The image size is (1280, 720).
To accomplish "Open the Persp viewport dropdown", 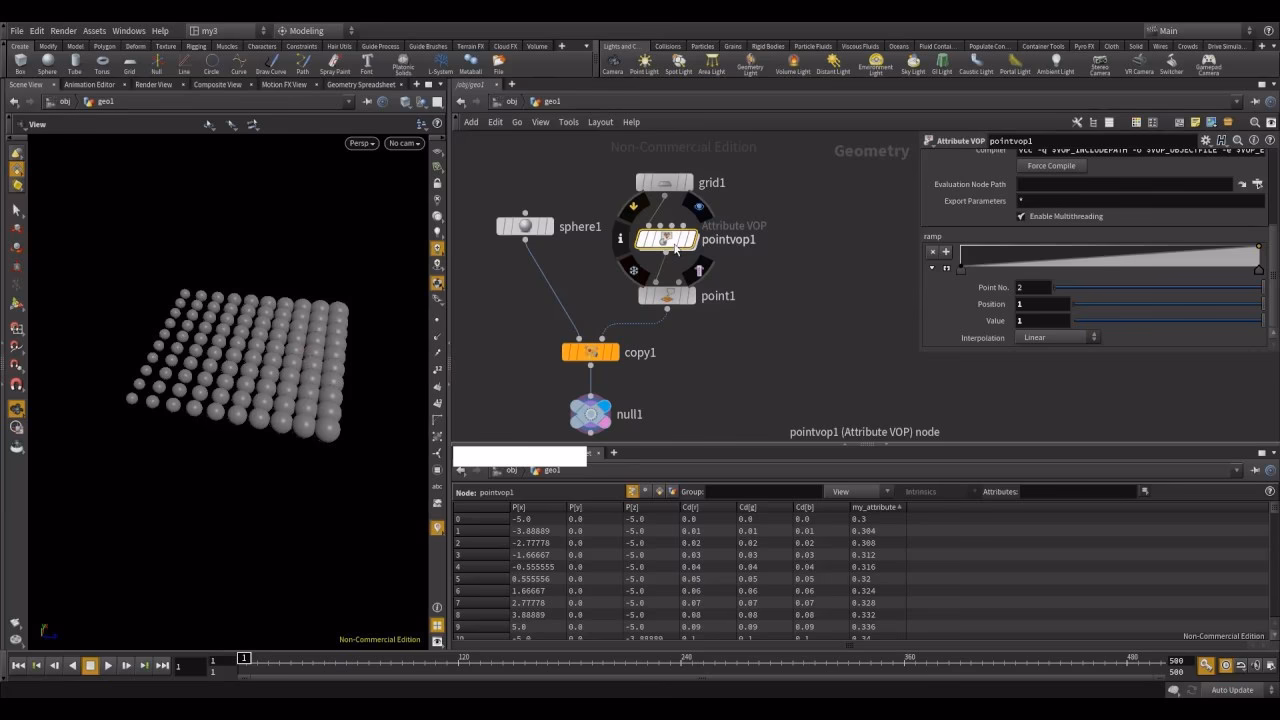I will [362, 143].
